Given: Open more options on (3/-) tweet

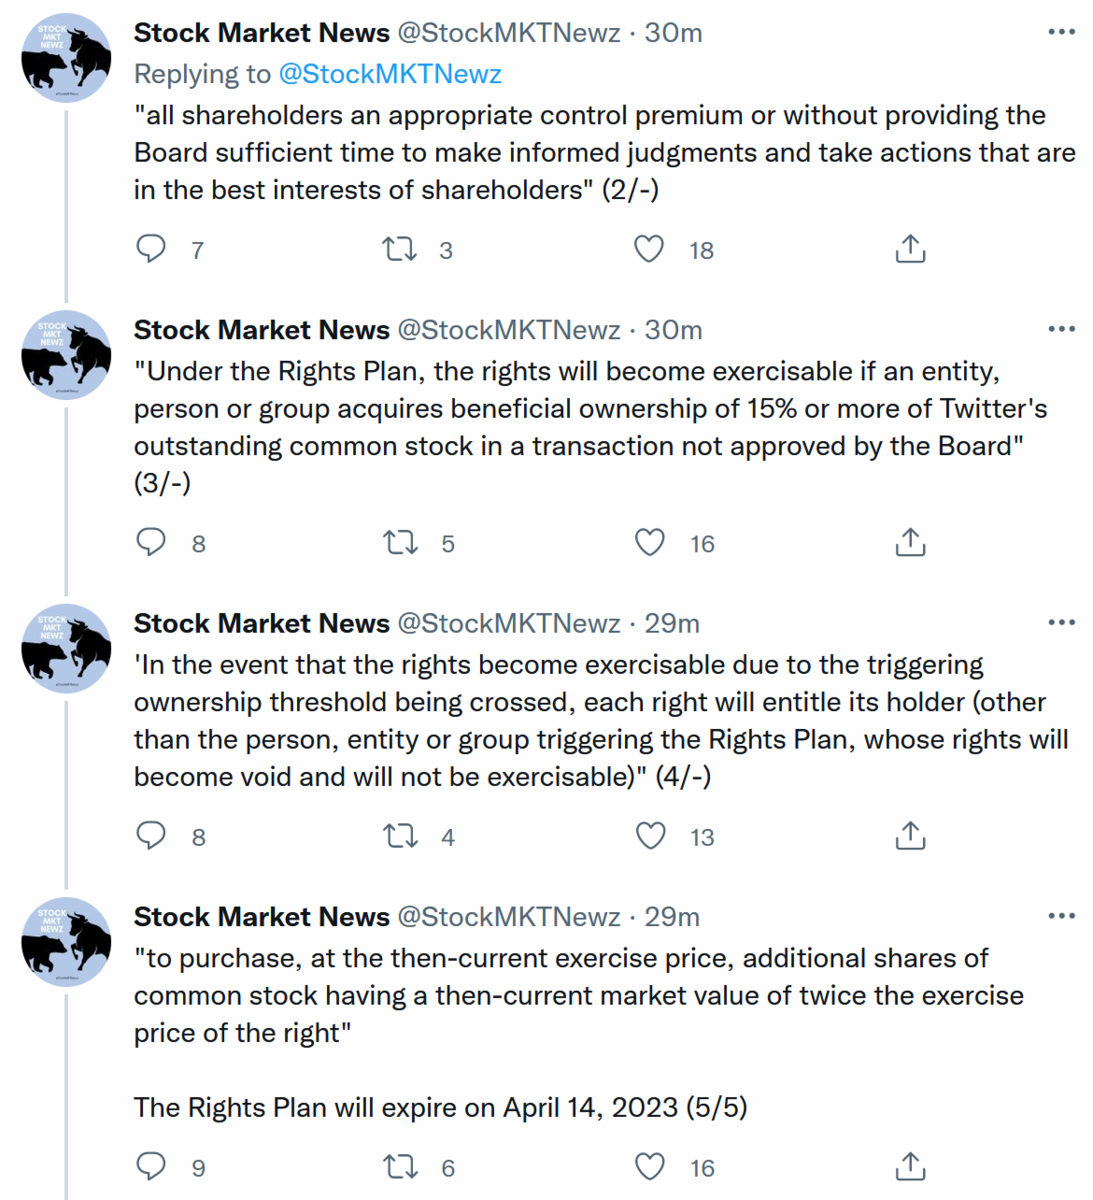Looking at the screenshot, I should (x=1061, y=329).
